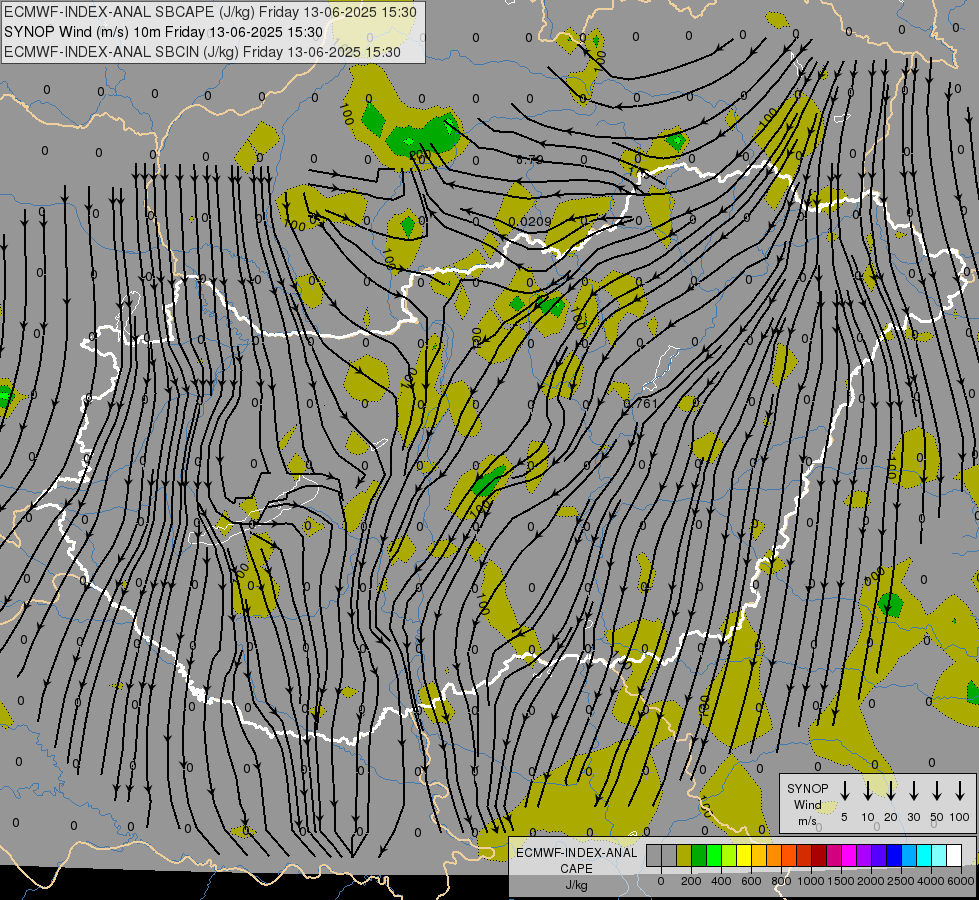Click the wind arrow above the 50 m/s label
Image resolution: width=979 pixels, height=900 pixels.
[937, 790]
